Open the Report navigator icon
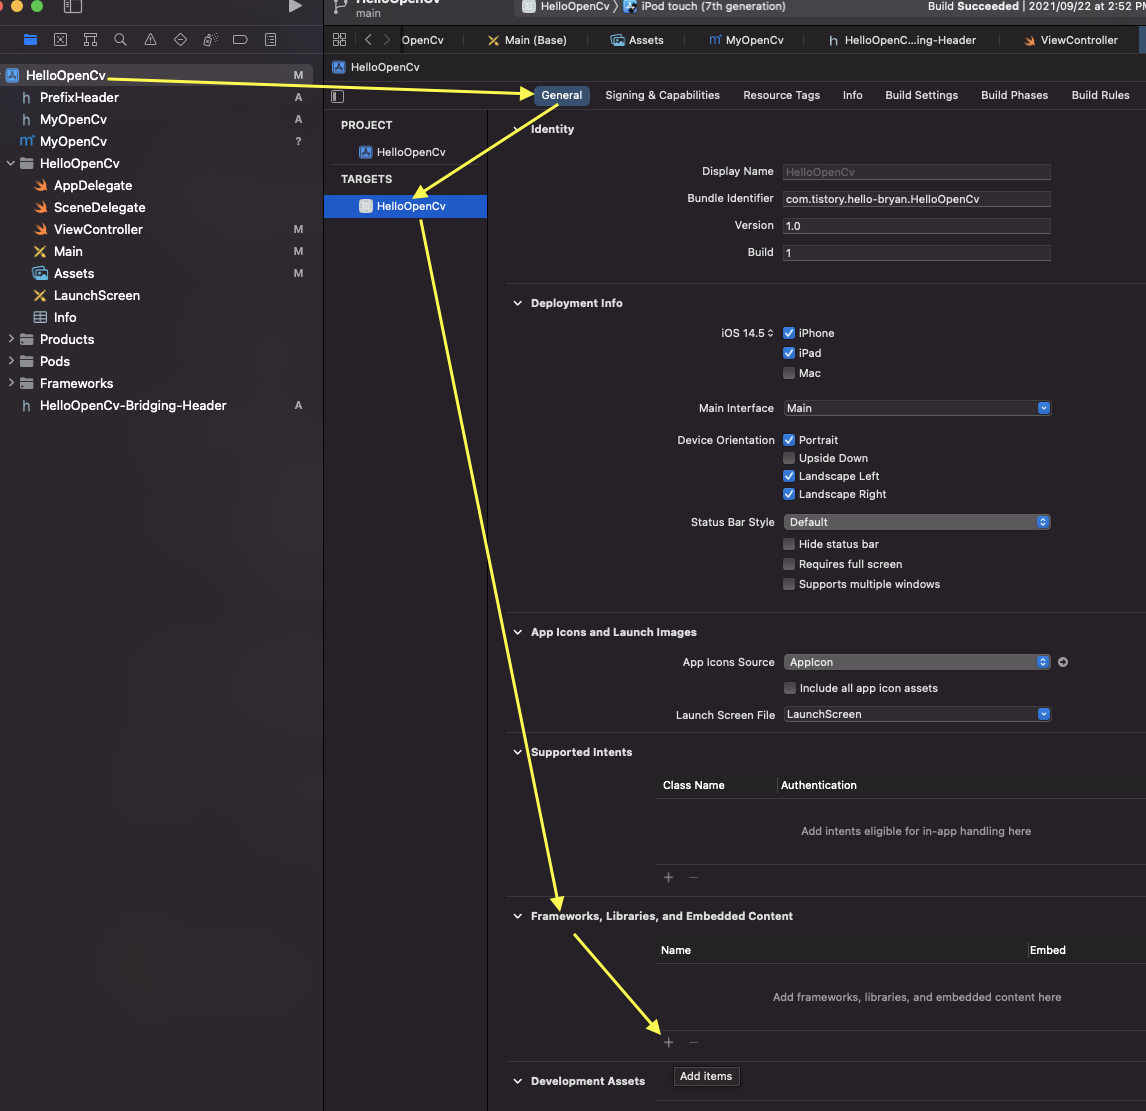 coord(270,39)
